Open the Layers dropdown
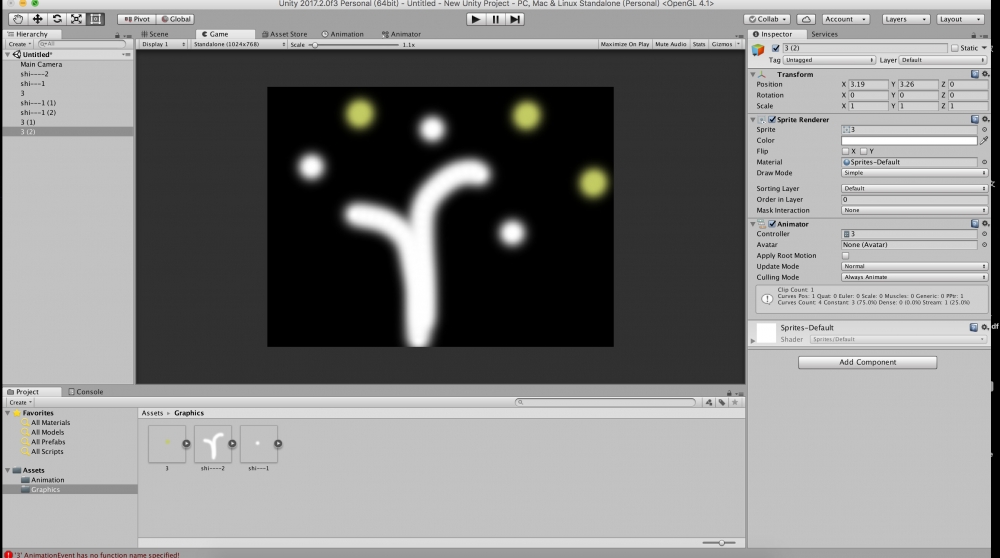This screenshot has height=558, width=1000. 905,19
